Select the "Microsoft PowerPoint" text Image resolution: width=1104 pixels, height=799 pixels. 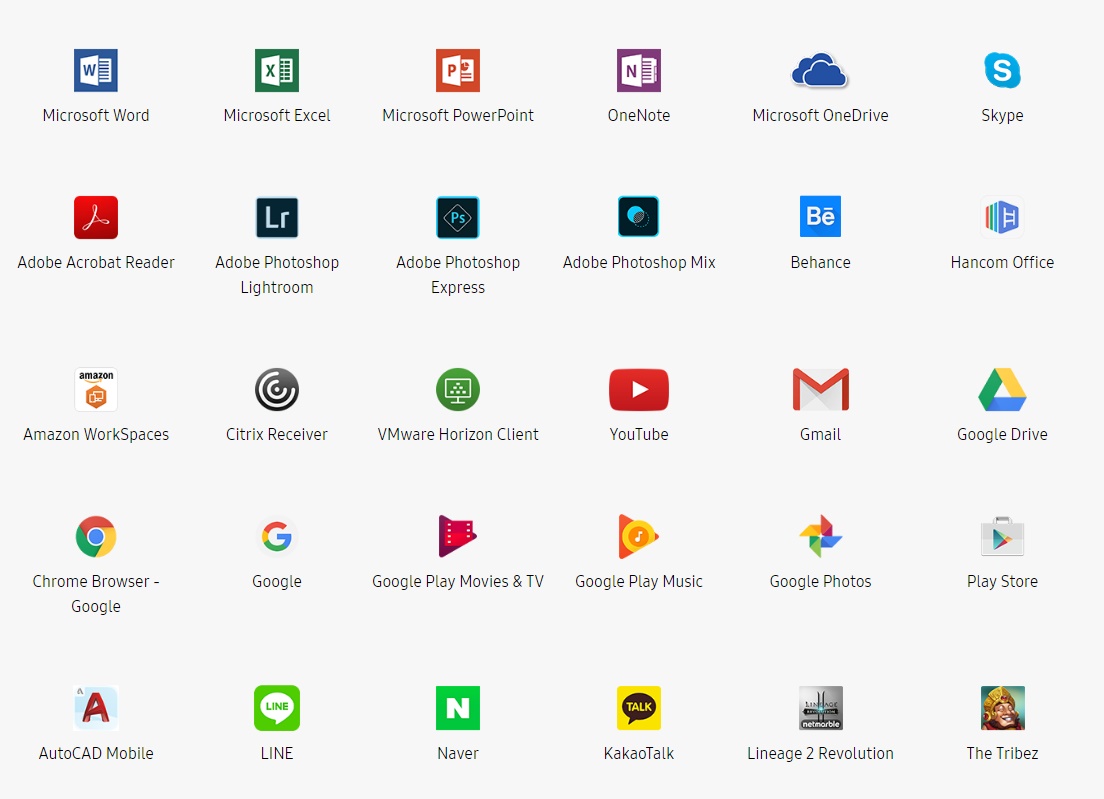(x=458, y=115)
